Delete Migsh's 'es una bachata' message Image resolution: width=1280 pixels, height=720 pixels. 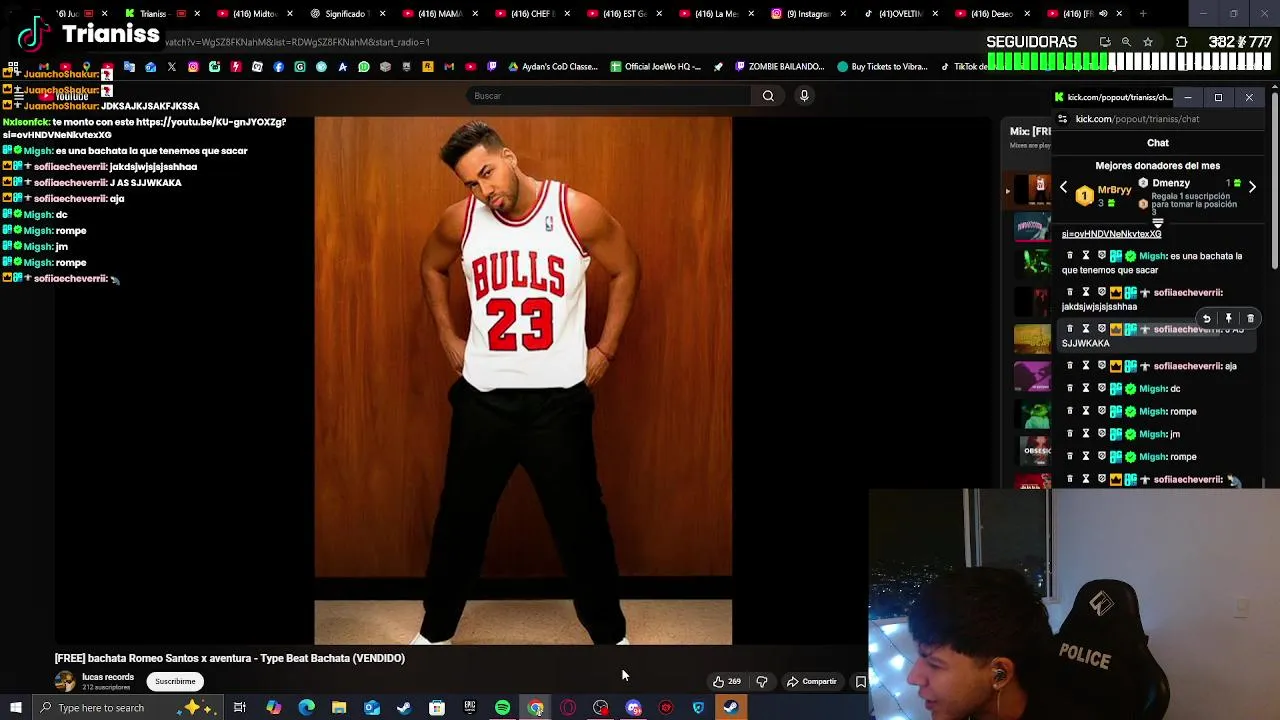(1069, 256)
